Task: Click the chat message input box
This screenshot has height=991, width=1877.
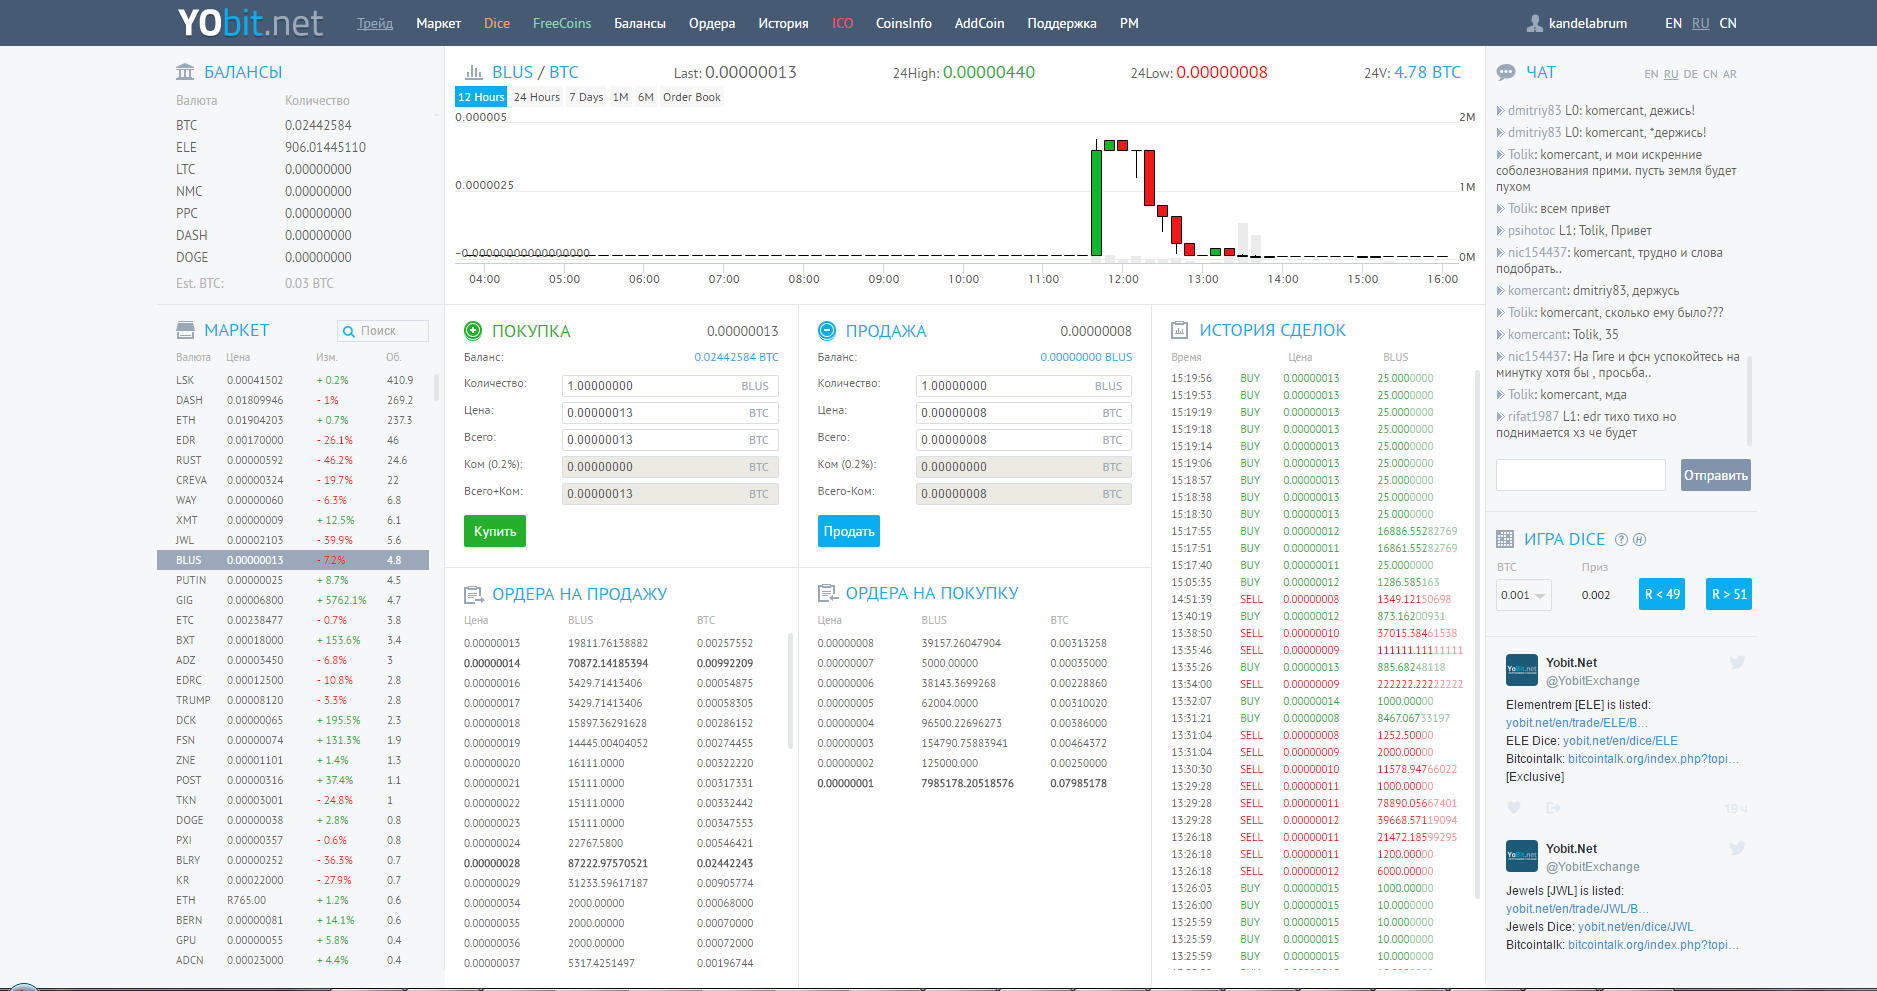Action: coord(1581,475)
